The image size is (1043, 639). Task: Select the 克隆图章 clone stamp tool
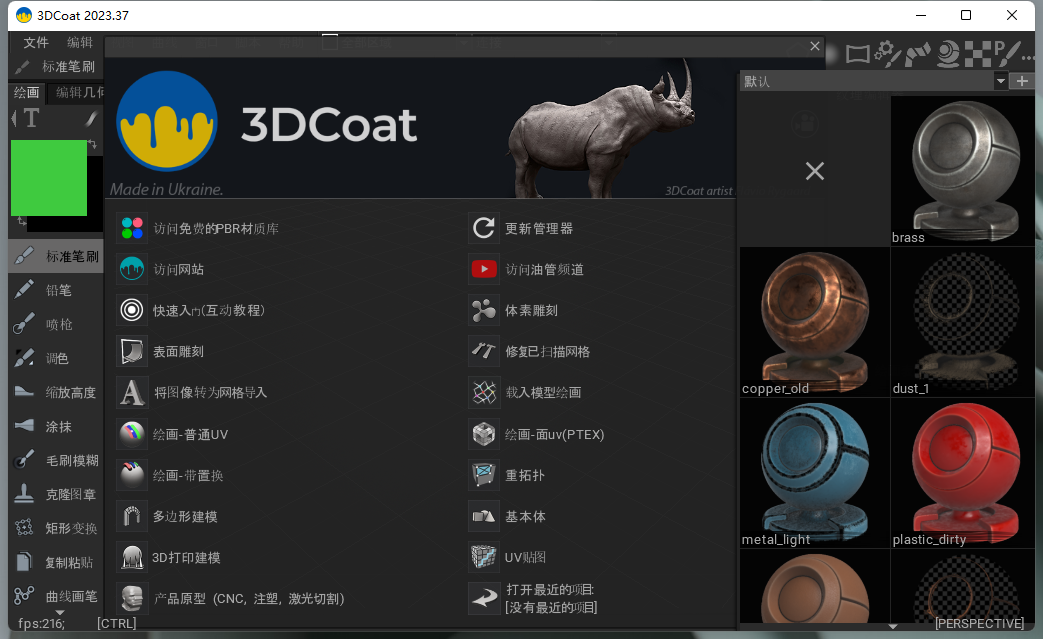tap(56, 494)
